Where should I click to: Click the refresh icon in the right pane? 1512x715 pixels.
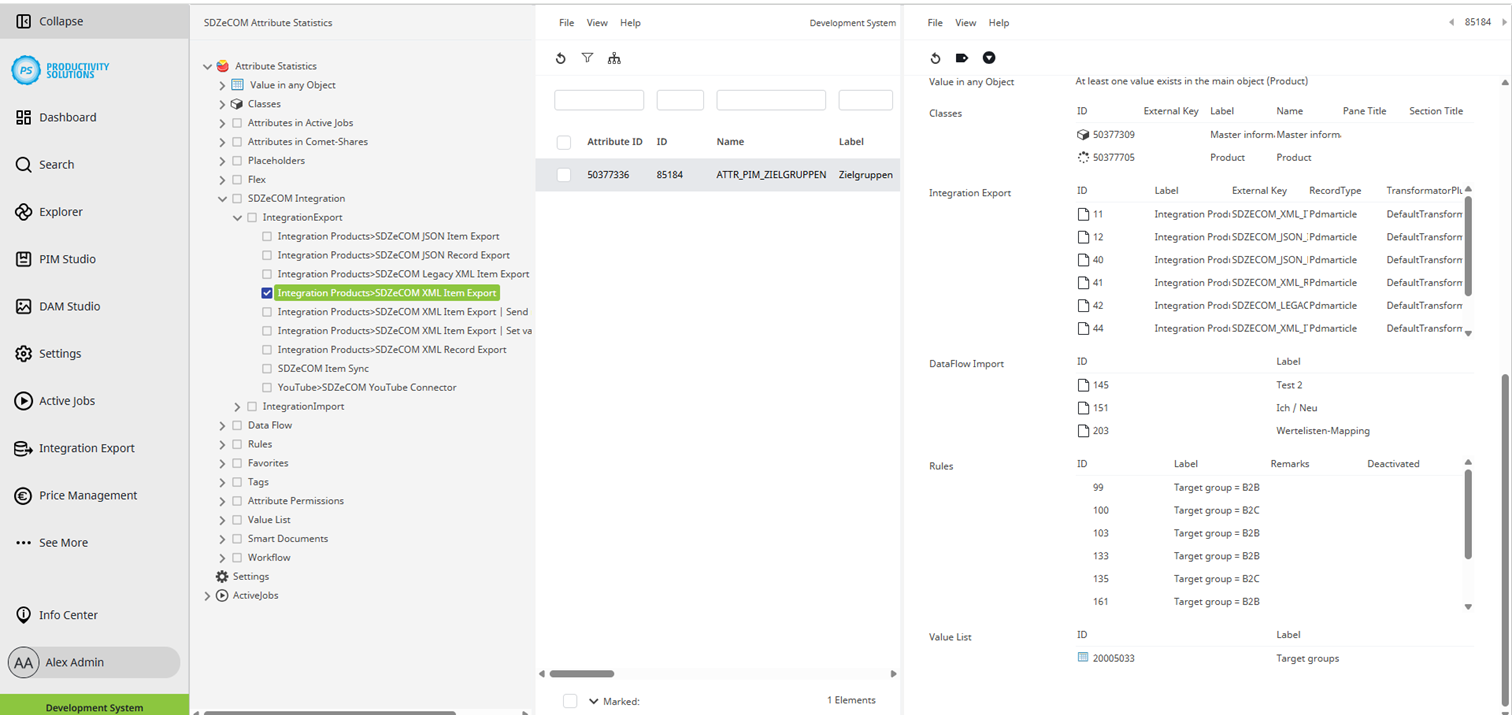pyautogui.click(x=934, y=57)
